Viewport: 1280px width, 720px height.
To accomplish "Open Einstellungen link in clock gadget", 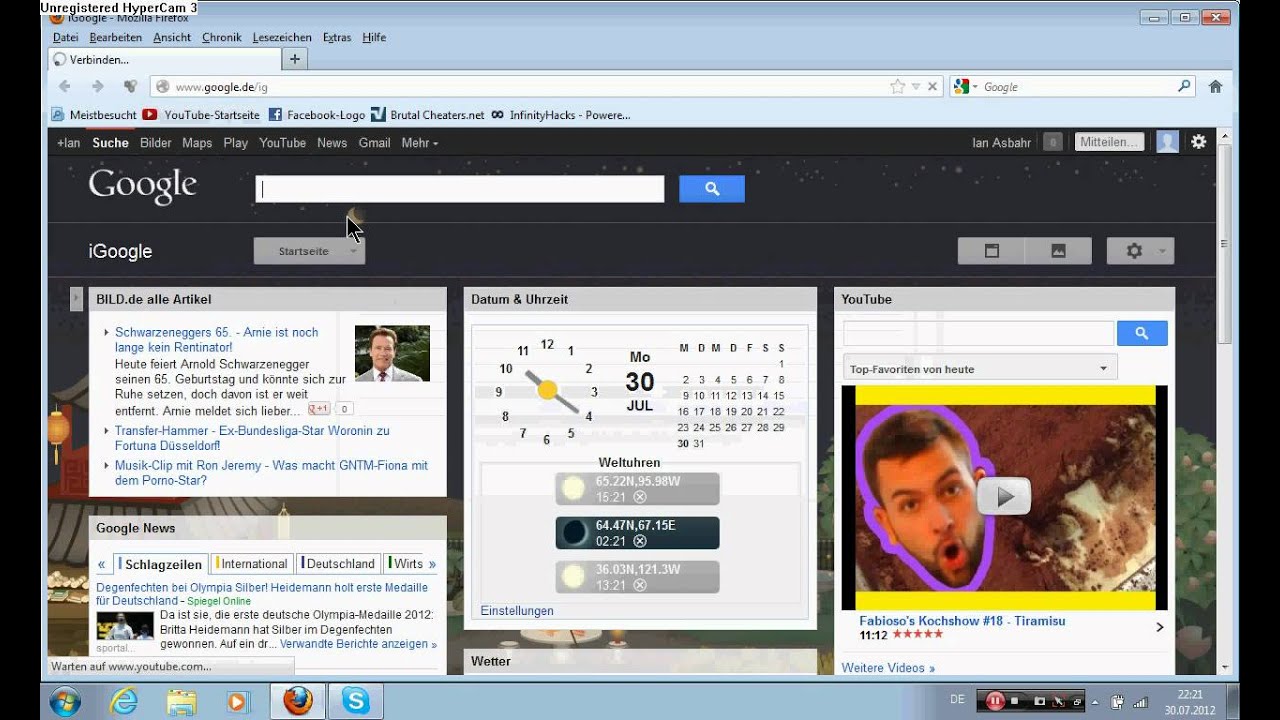I will pyautogui.click(x=517, y=611).
